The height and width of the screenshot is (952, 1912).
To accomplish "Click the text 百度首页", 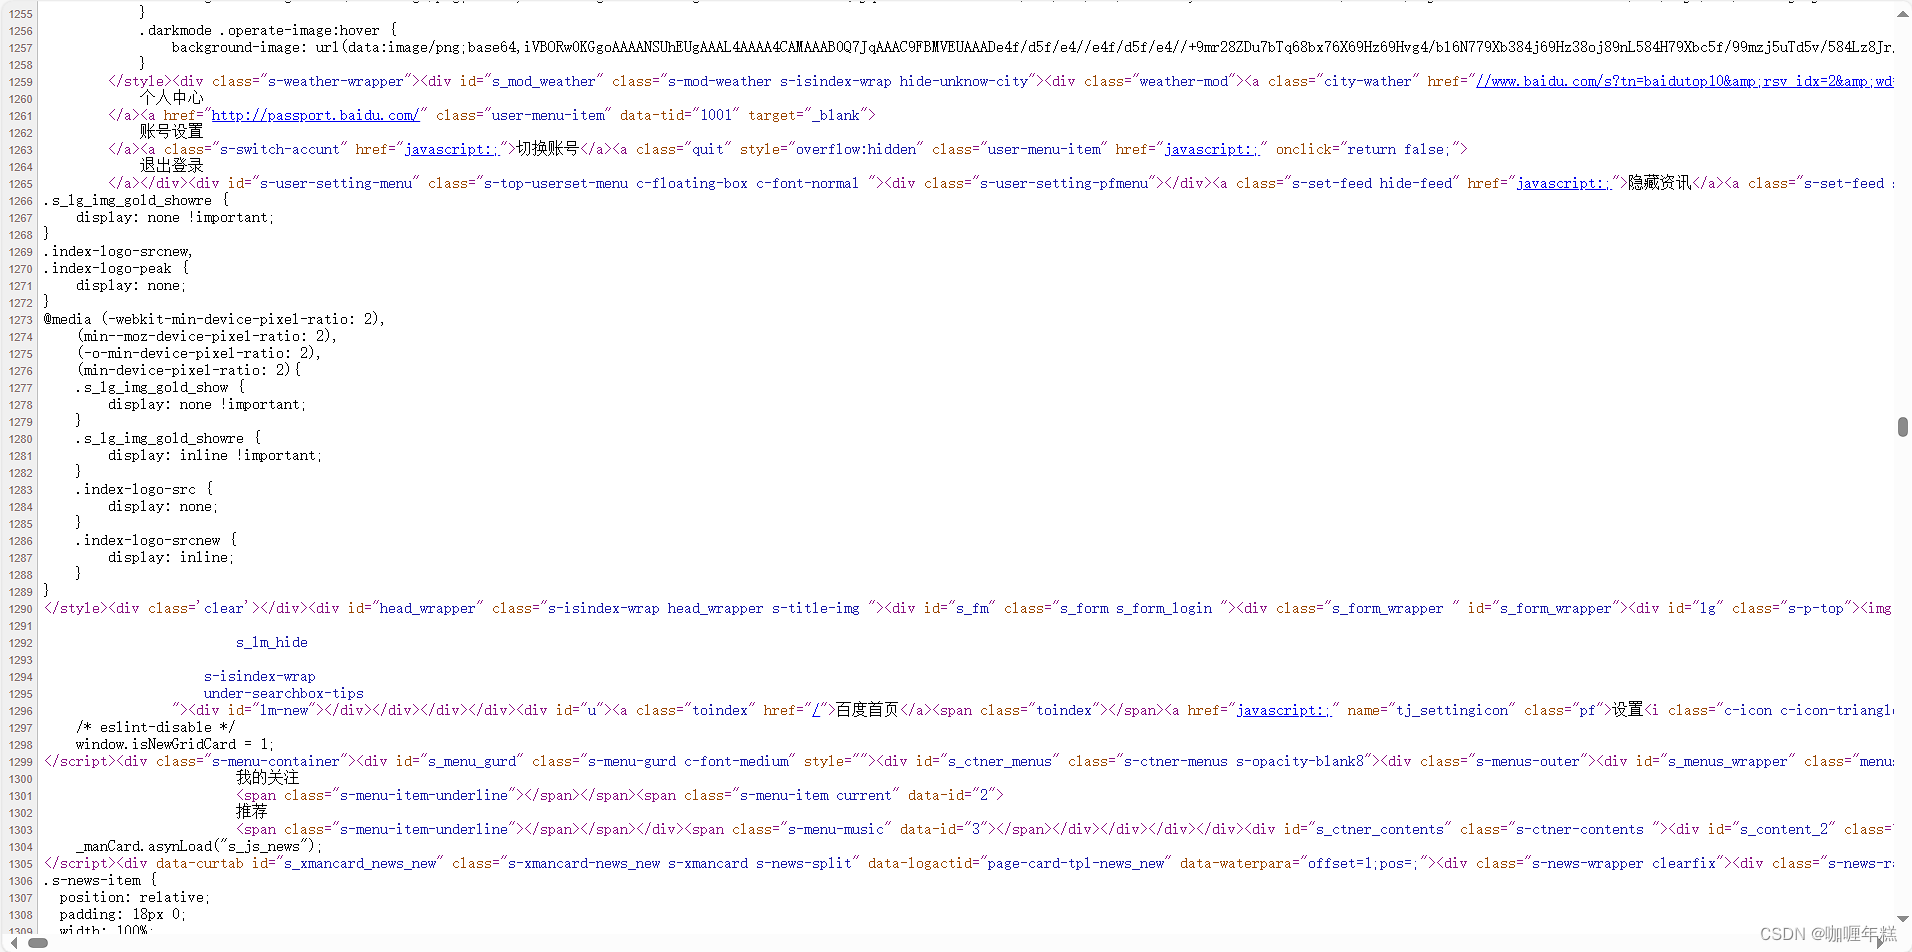I will [x=867, y=710].
